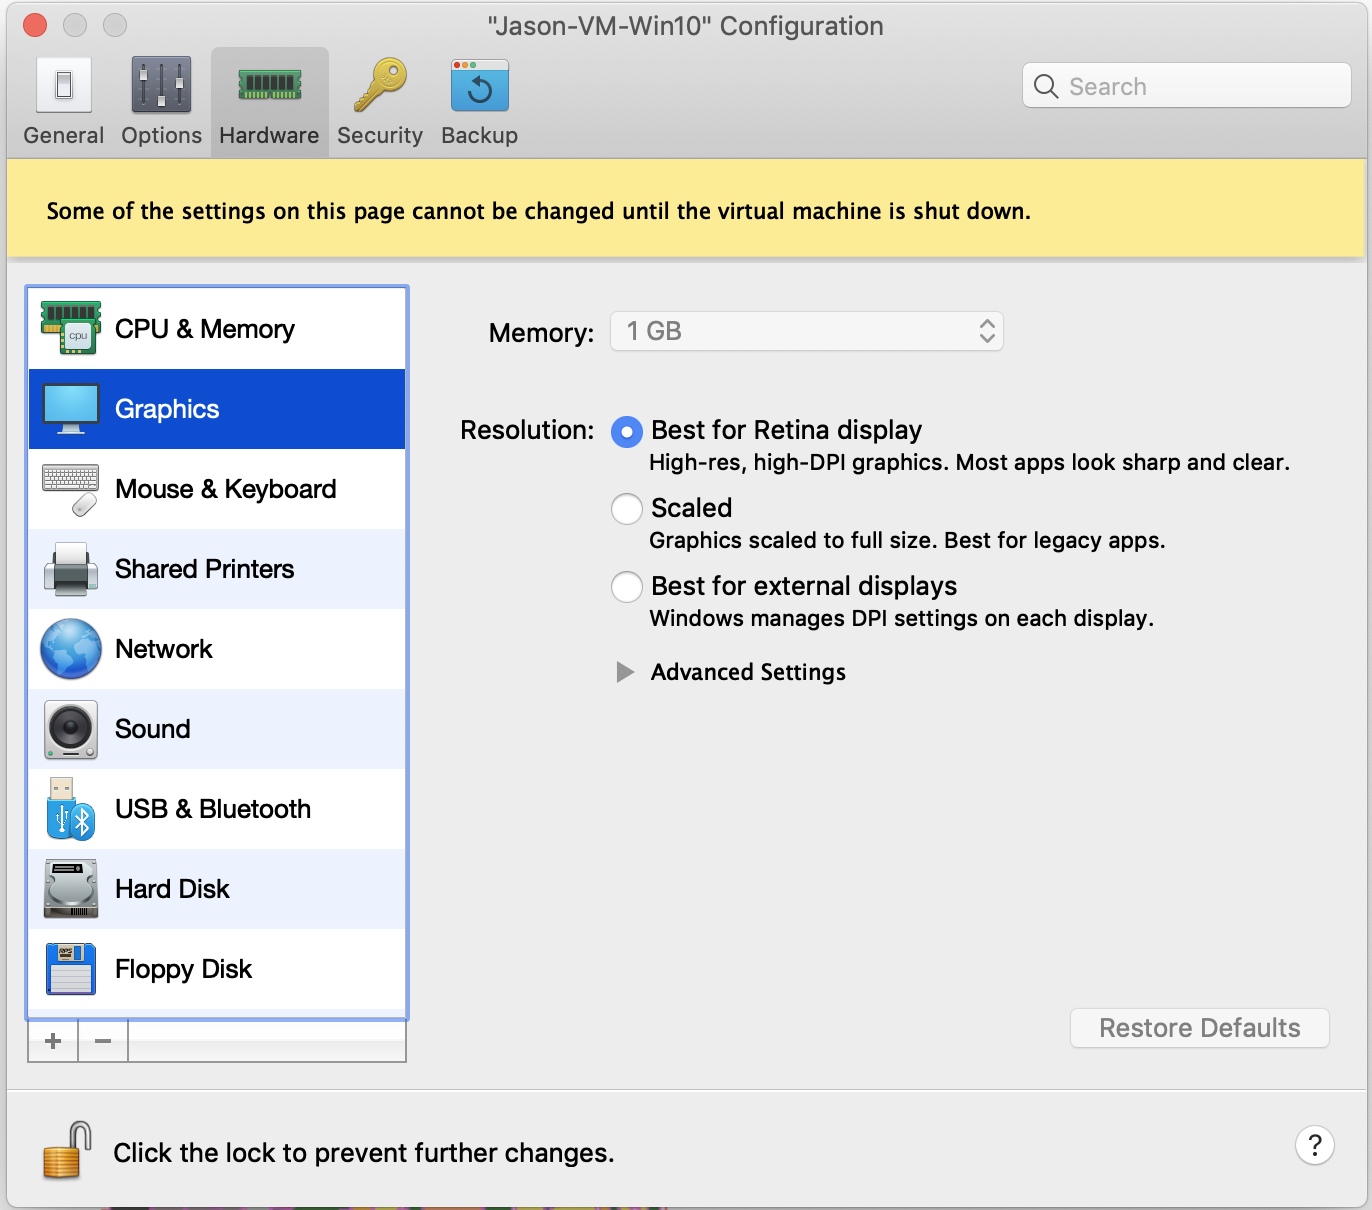Select the Hardware memory chip icon
This screenshot has width=1372, height=1210.
pos(270,85)
